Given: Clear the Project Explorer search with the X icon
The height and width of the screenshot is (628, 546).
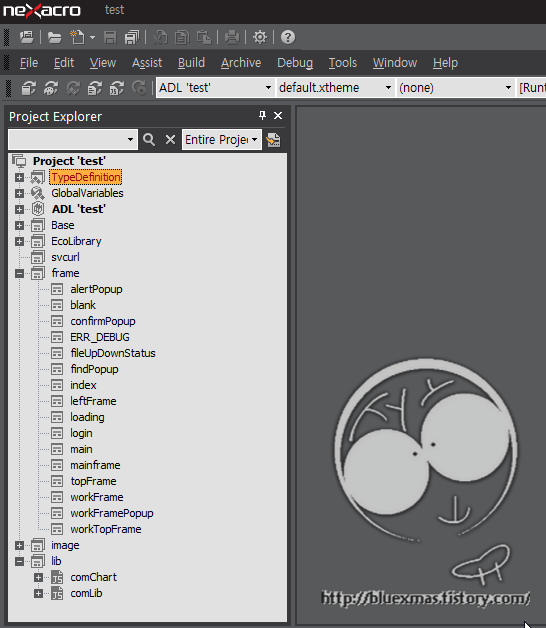Looking at the screenshot, I should pyautogui.click(x=171, y=140).
